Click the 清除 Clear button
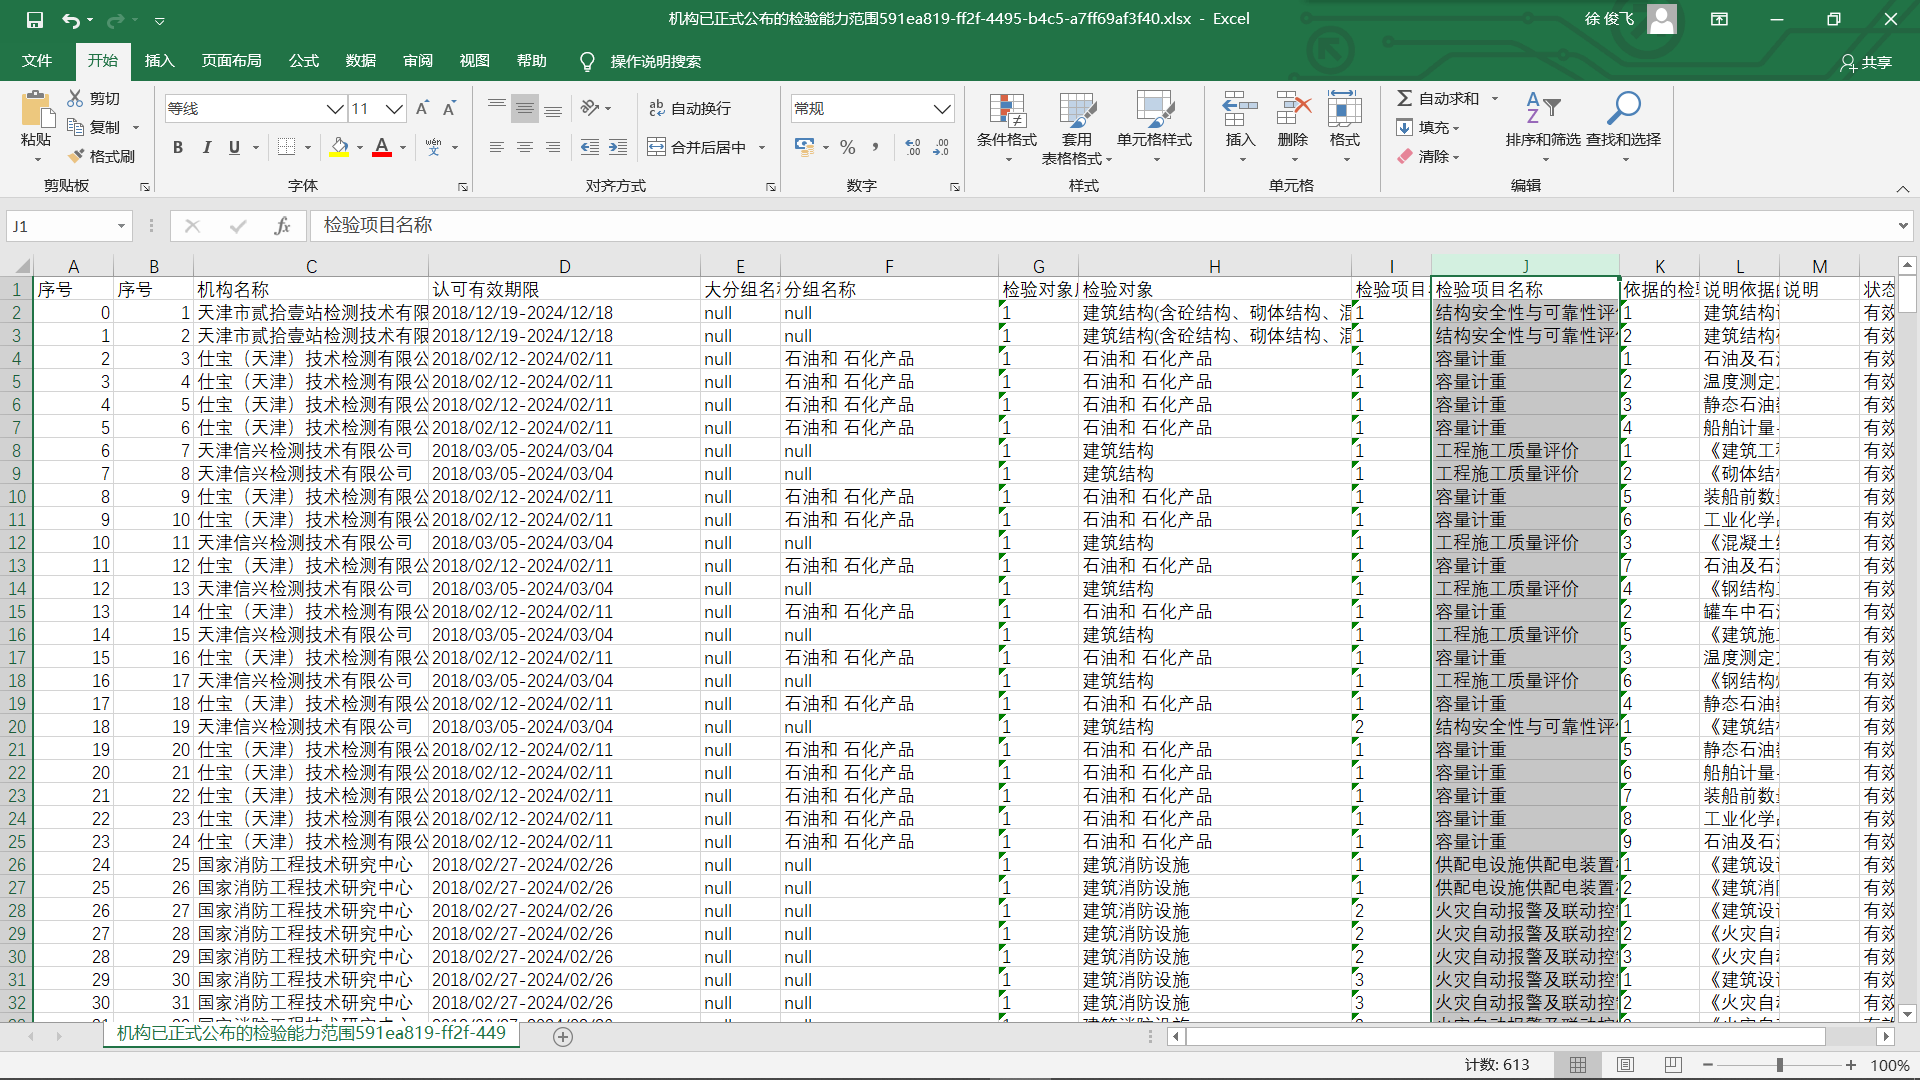 point(1429,156)
